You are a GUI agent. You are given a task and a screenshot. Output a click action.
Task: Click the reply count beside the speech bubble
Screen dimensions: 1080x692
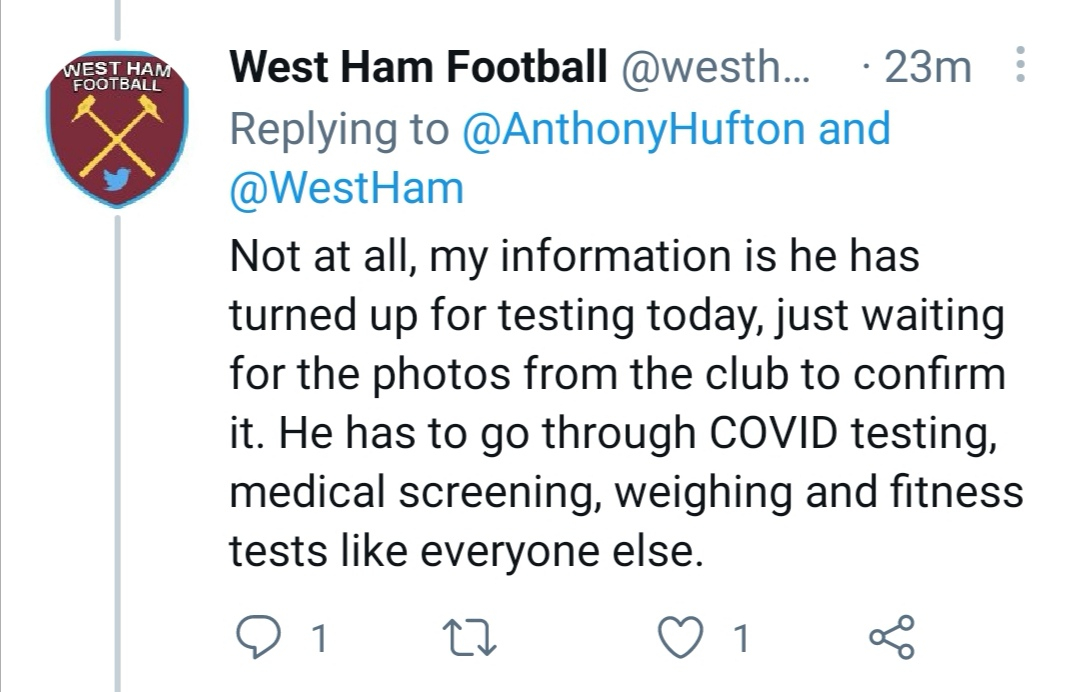click(x=318, y=638)
